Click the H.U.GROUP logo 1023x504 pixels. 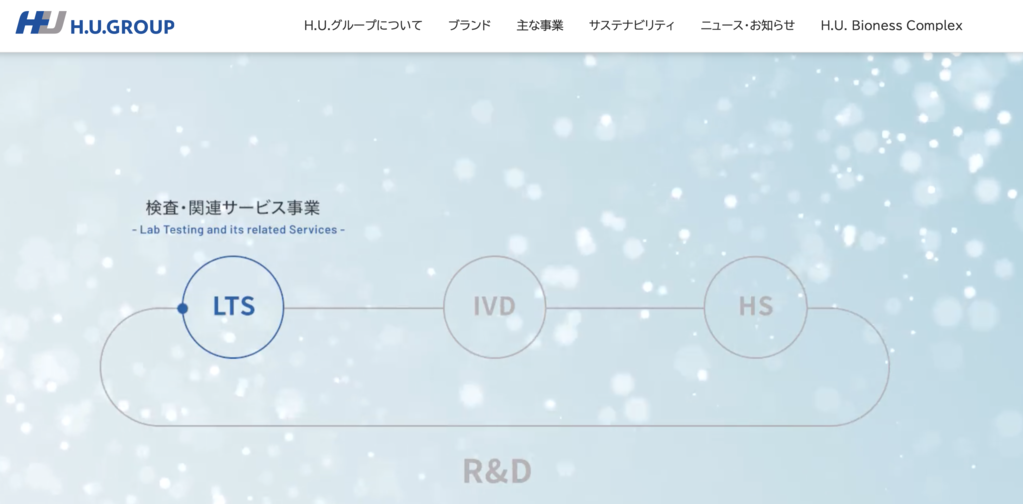95,23
